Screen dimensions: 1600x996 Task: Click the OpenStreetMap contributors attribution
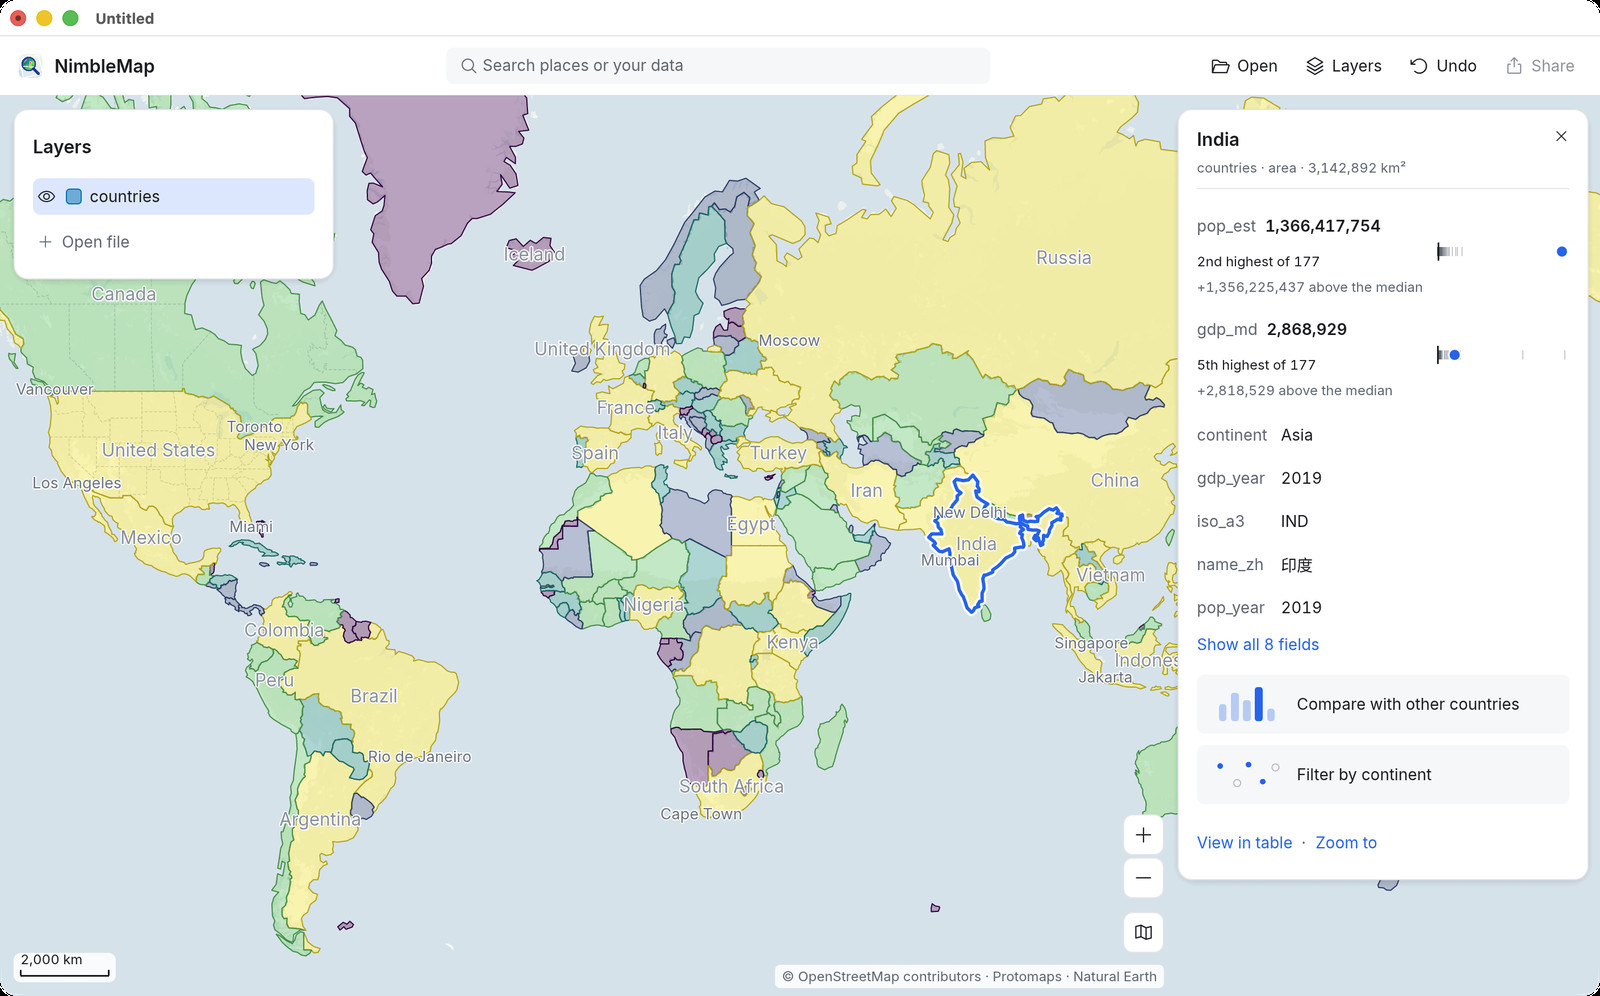point(881,977)
